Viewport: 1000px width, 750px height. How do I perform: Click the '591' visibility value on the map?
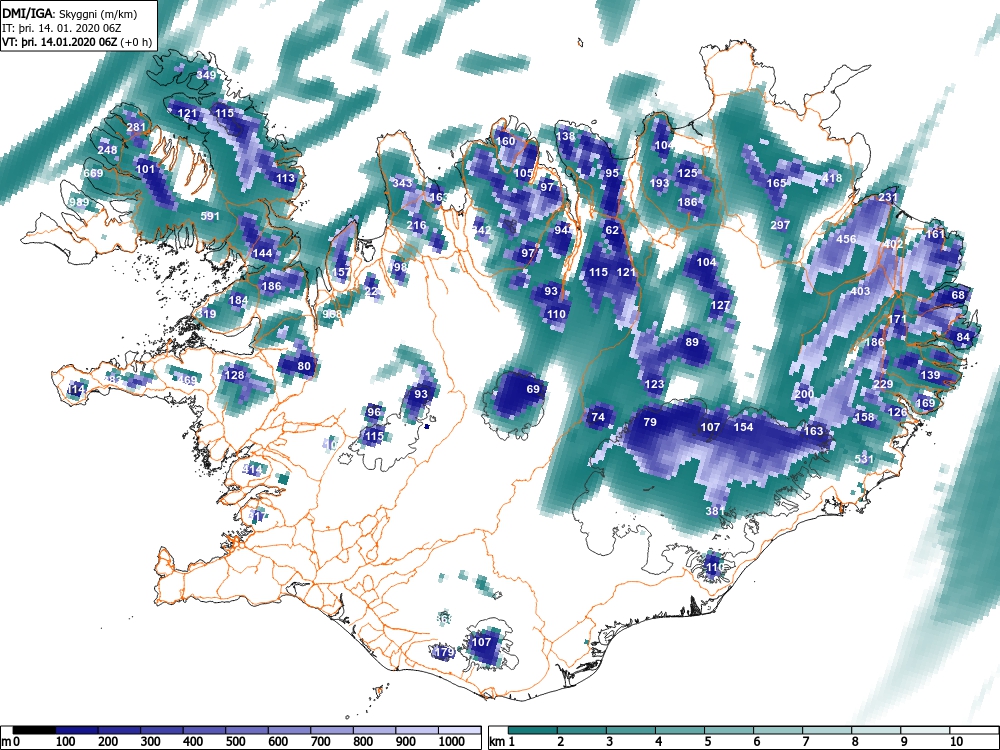click(210, 216)
